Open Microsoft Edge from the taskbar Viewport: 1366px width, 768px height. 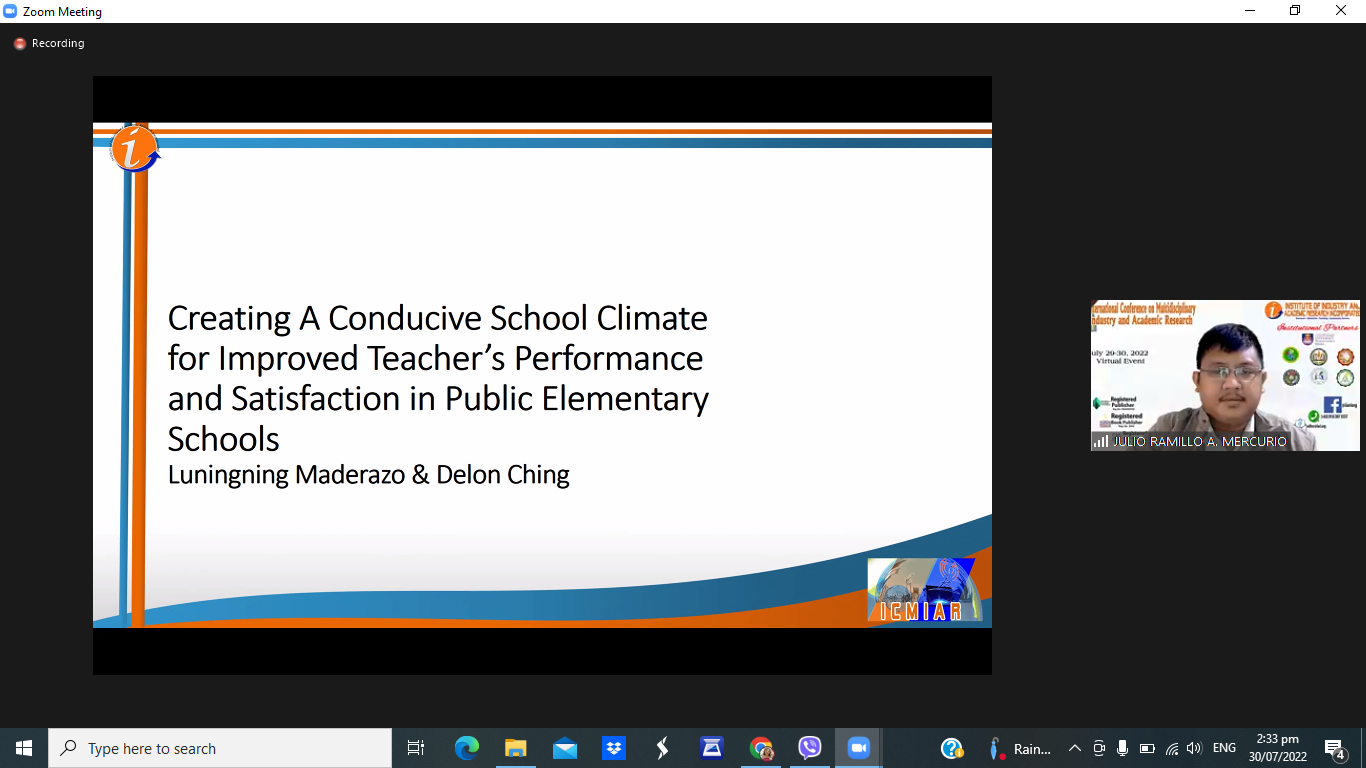[x=467, y=748]
